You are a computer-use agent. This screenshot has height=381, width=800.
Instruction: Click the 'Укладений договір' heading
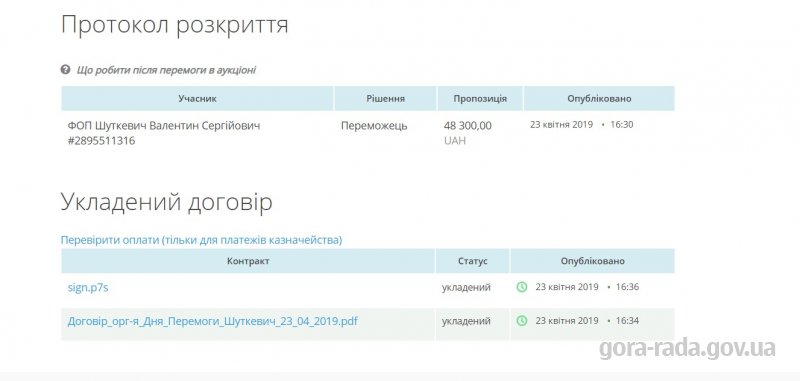166,202
